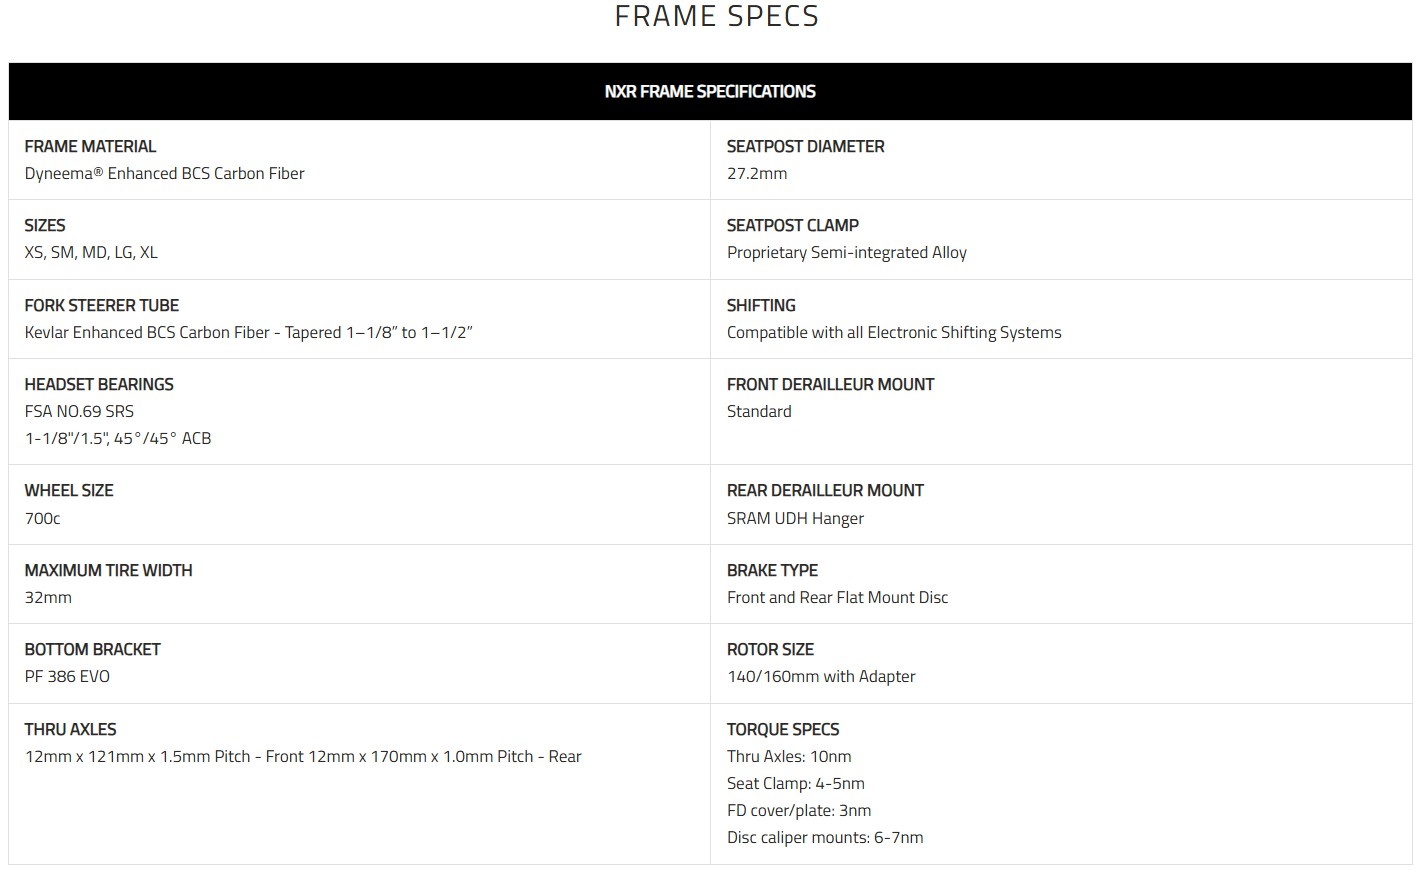This screenshot has width=1418, height=871.
Task: Select the Dyneema Enhanced BCS Carbon Fiber text
Action: pos(164,173)
